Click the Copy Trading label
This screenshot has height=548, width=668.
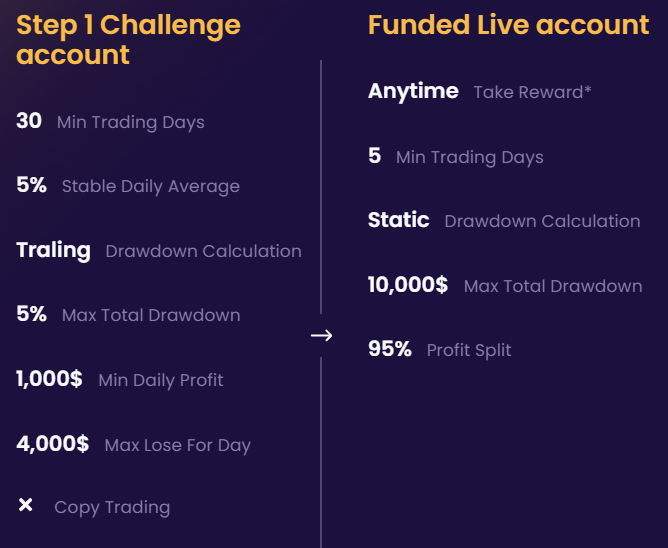[112, 507]
